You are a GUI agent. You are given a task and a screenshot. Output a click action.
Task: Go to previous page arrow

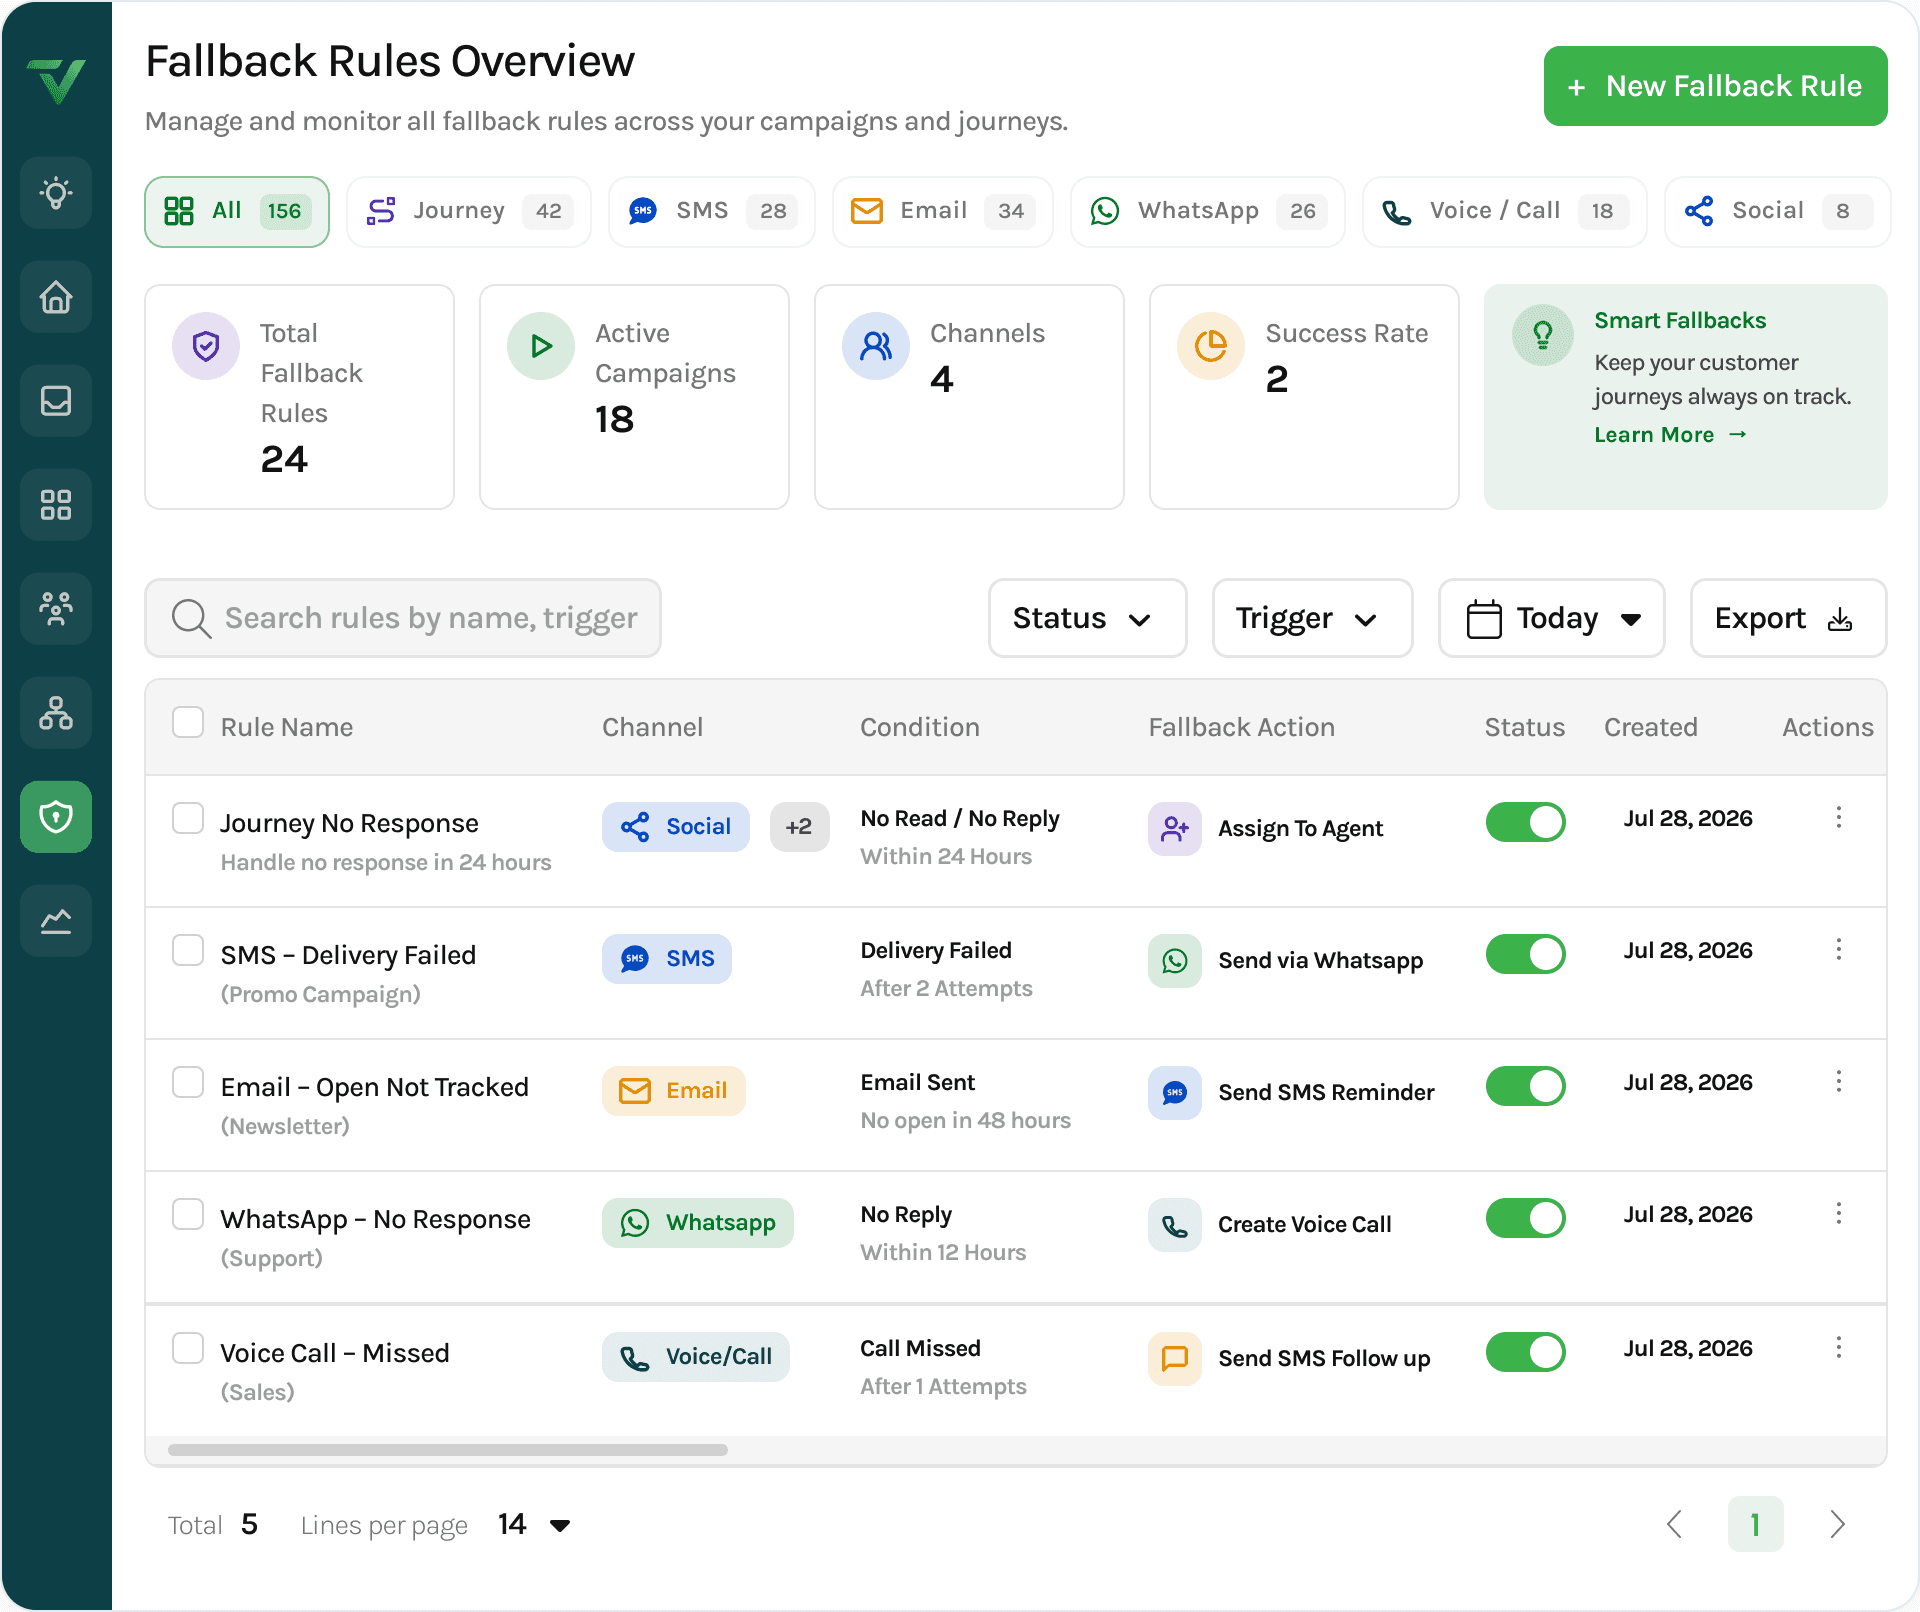point(1675,1524)
